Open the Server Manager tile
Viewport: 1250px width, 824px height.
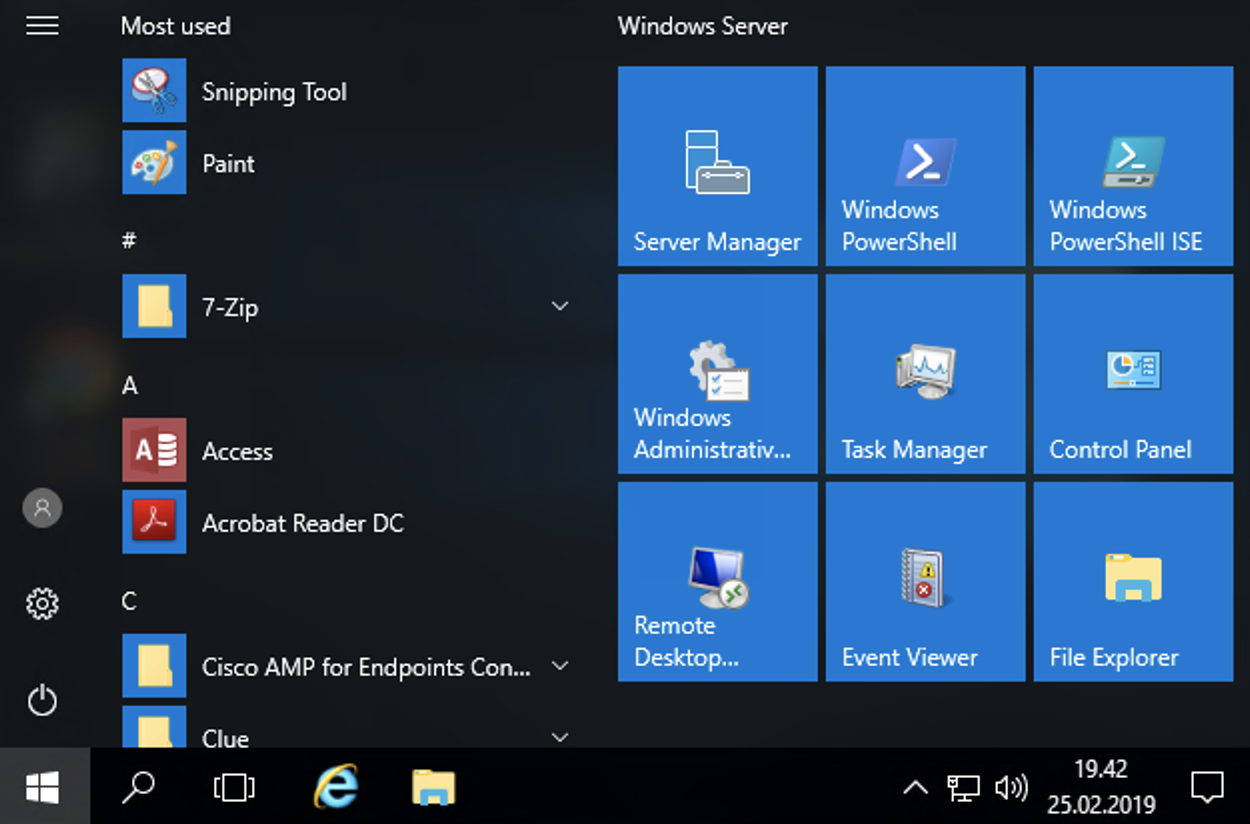[x=718, y=166]
